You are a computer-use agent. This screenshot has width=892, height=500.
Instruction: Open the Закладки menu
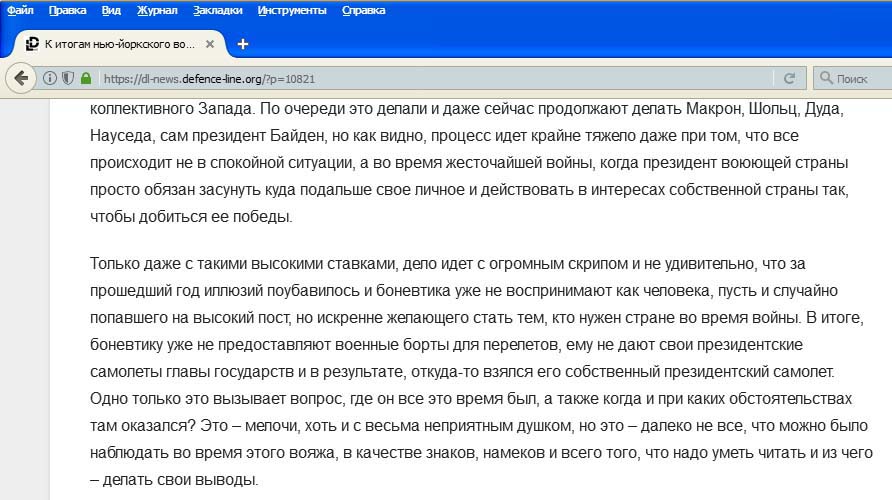coord(217,10)
